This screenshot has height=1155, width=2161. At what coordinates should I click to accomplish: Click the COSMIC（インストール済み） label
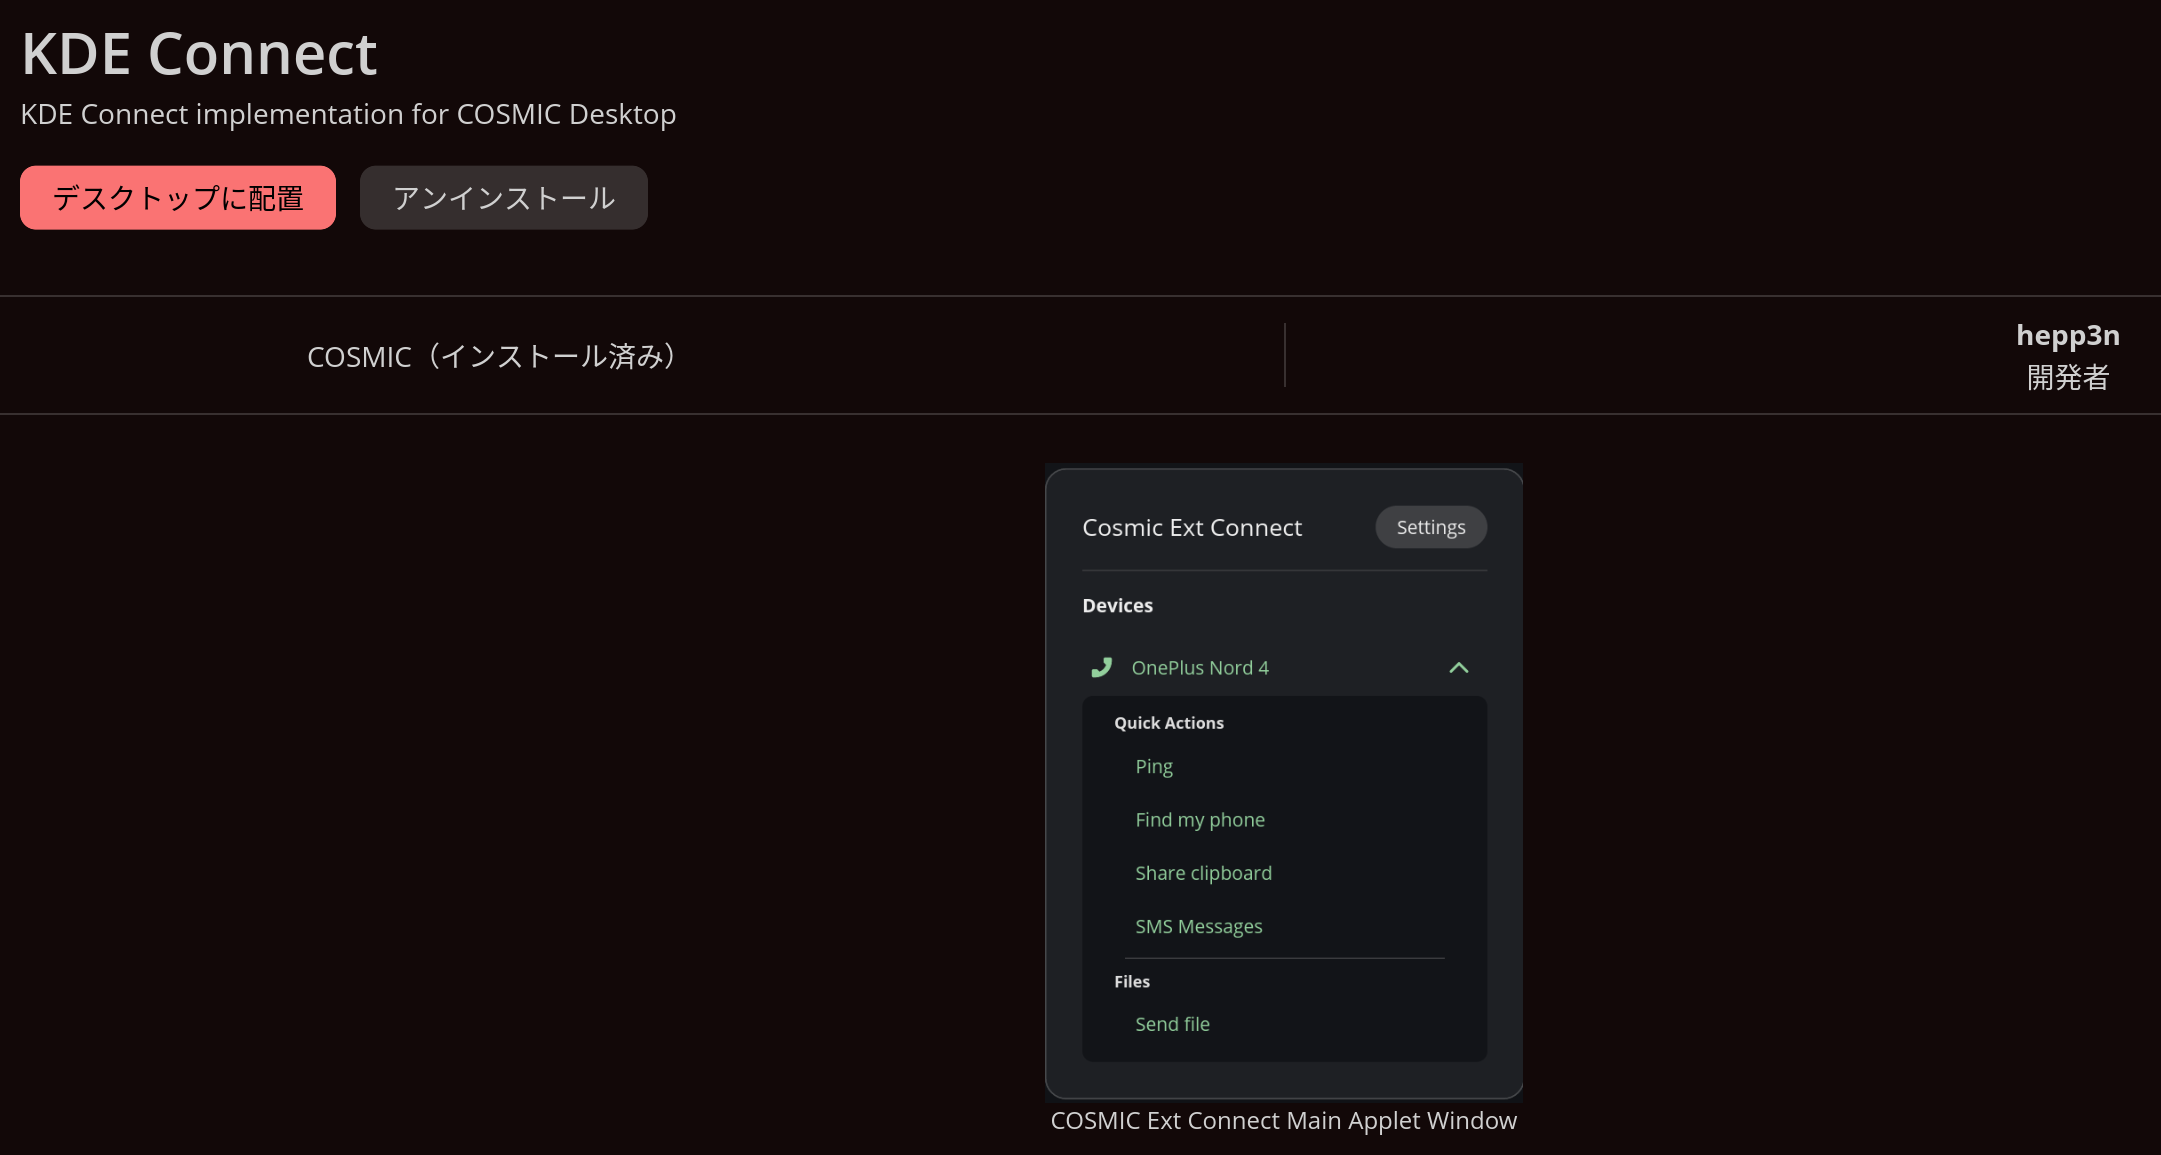(494, 356)
